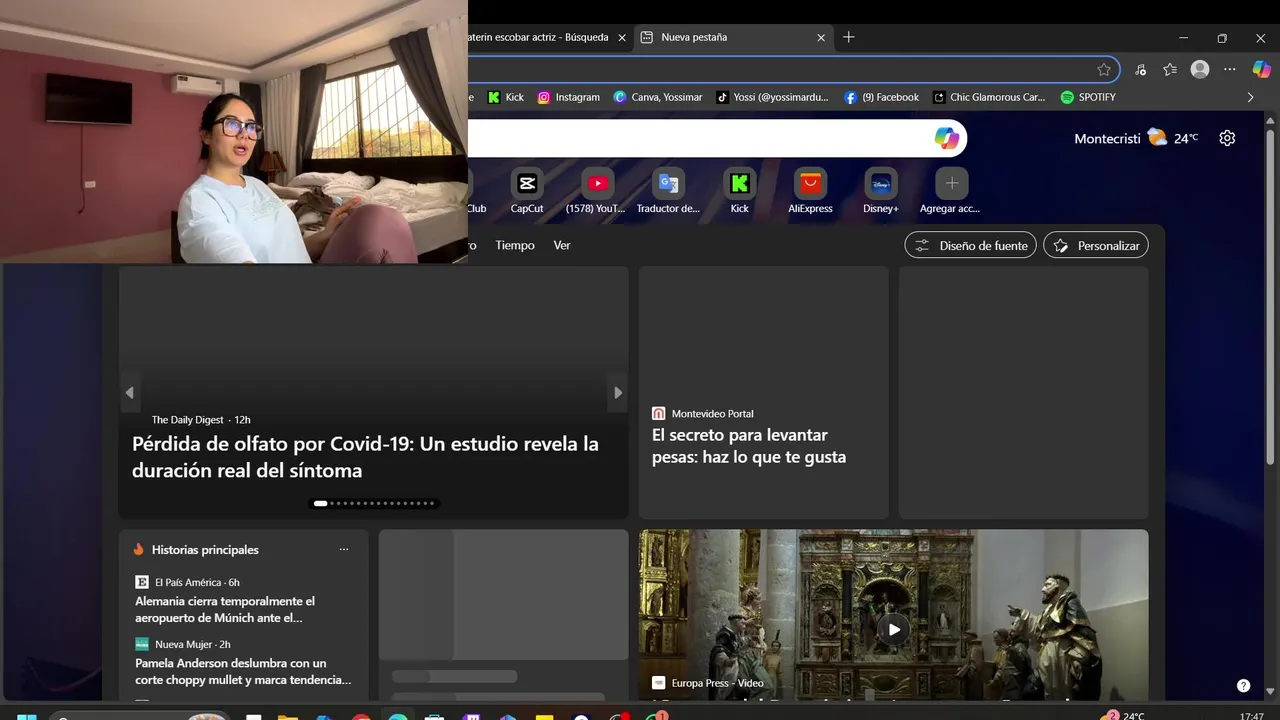Open El secreto para levantar pesas article
The image size is (1280, 720).
pyautogui.click(x=749, y=446)
